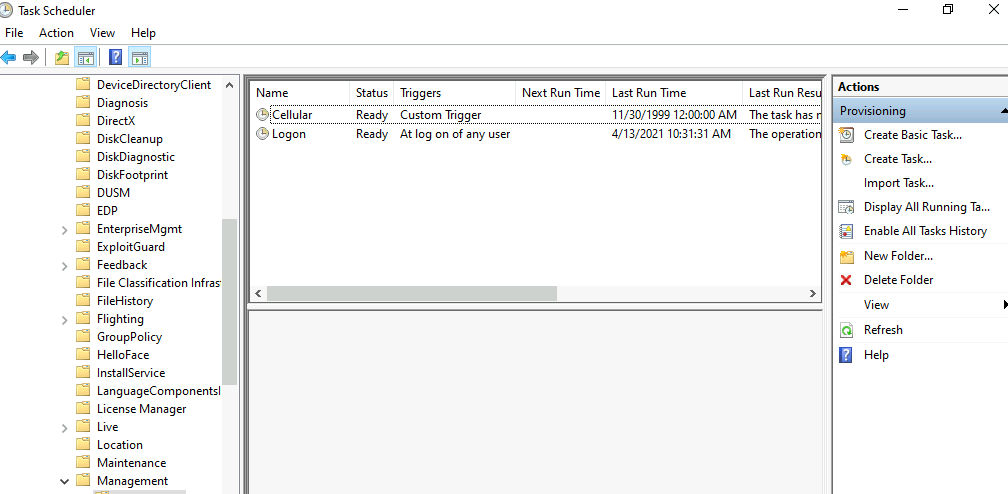Sort by Last Run Time column header

tap(674, 93)
